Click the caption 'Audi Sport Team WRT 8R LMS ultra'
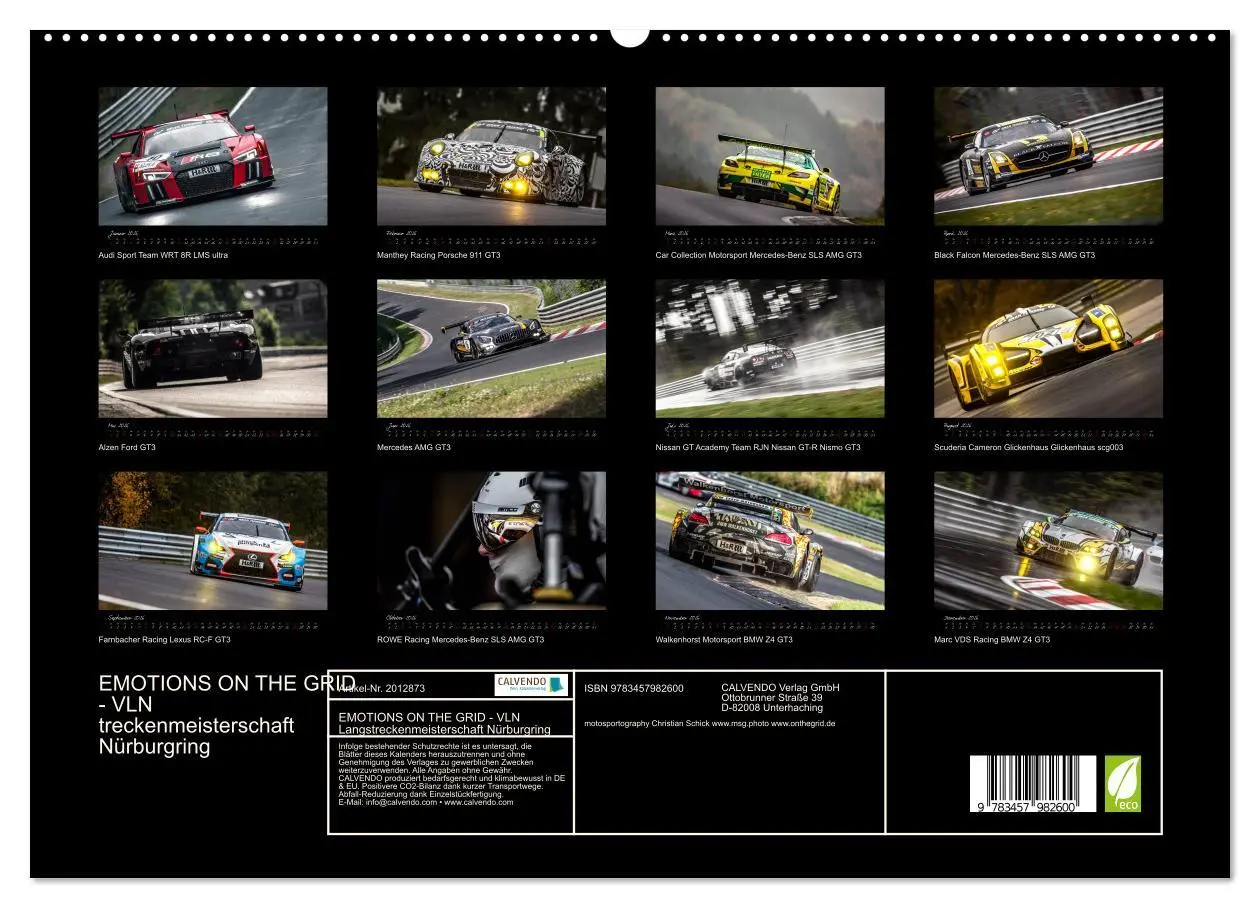The width and height of the screenshot is (1260, 908). (x=163, y=255)
